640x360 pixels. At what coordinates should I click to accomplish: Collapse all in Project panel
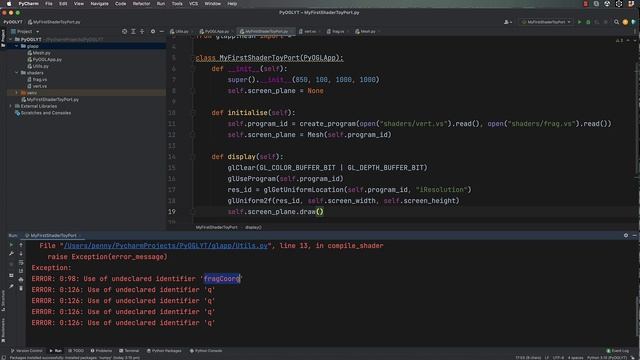point(142,31)
